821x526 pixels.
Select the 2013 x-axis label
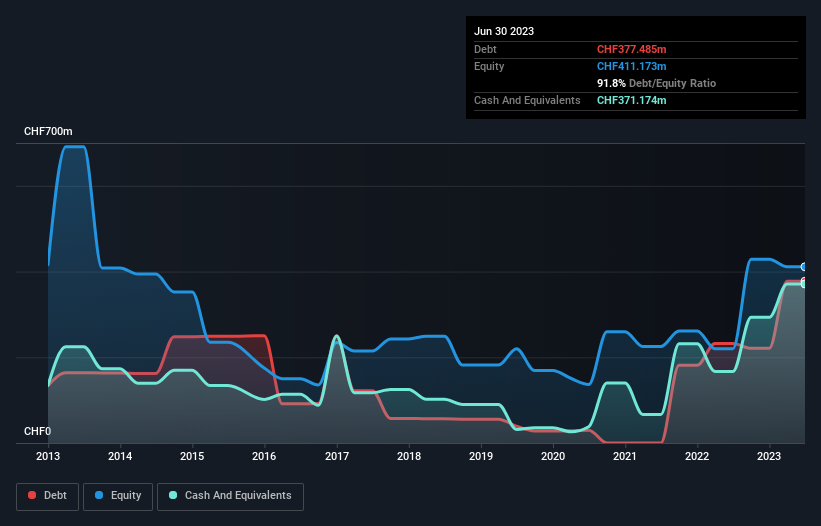point(48,456)
